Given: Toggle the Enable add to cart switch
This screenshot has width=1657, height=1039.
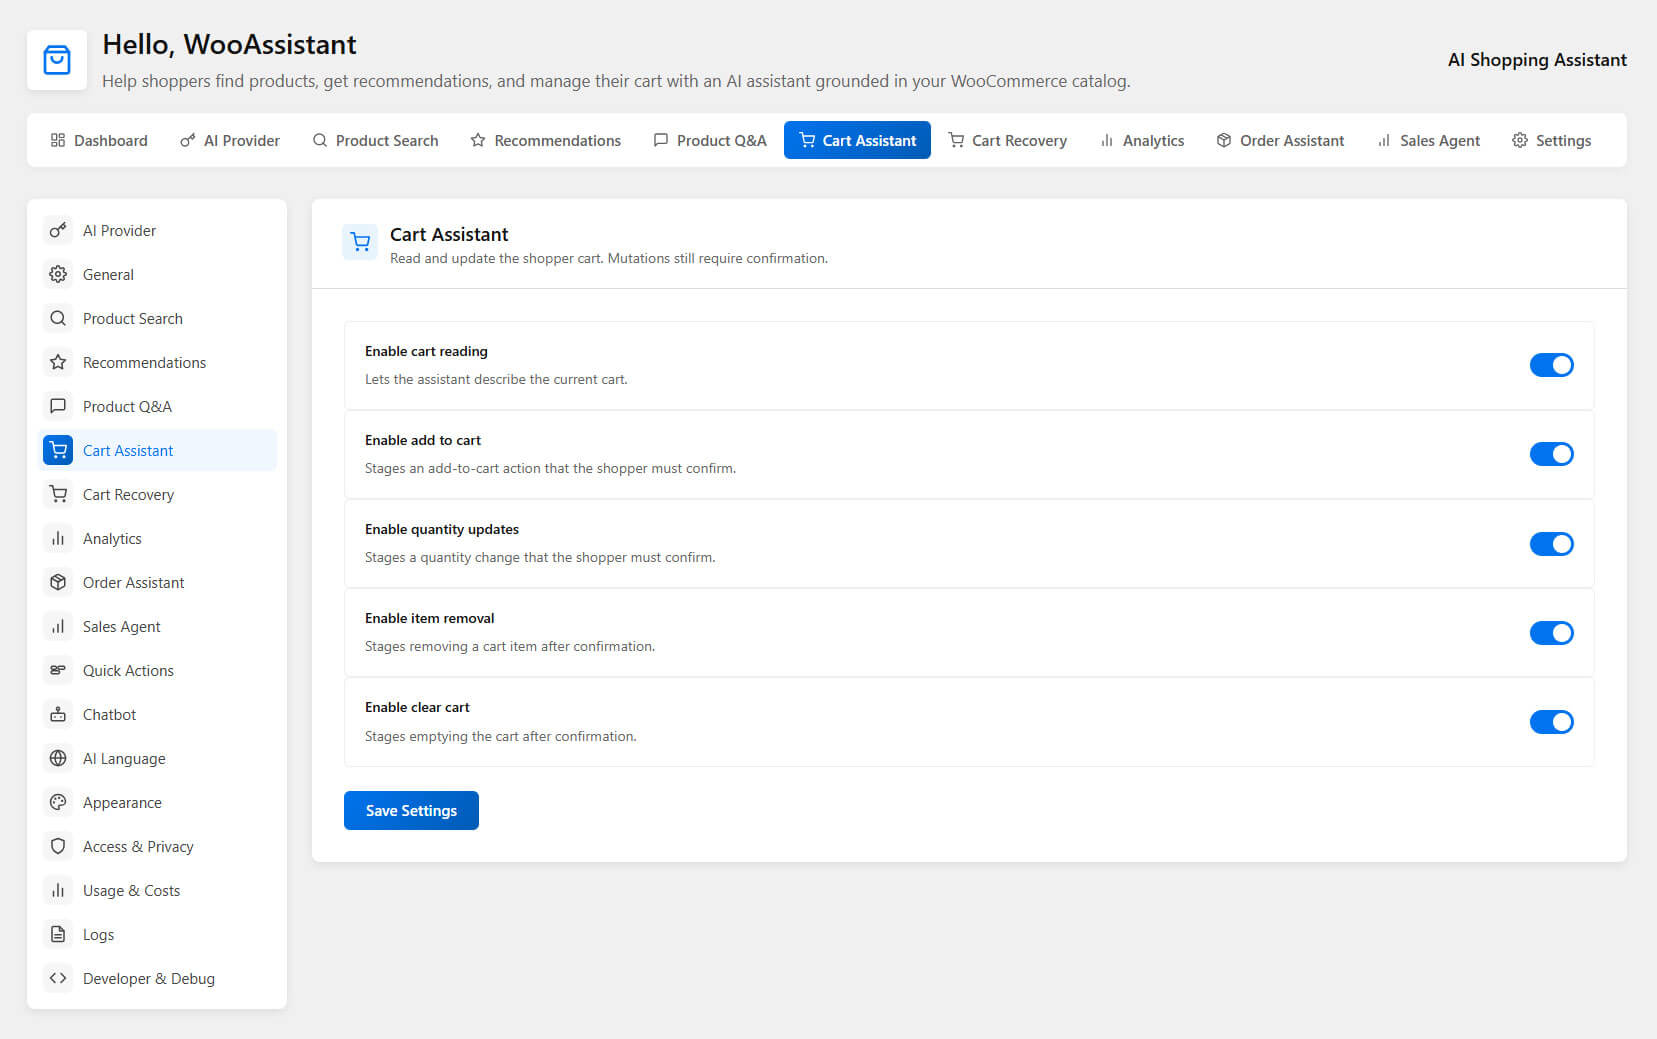Looking at the screenshot, I should coord(1551,454).
